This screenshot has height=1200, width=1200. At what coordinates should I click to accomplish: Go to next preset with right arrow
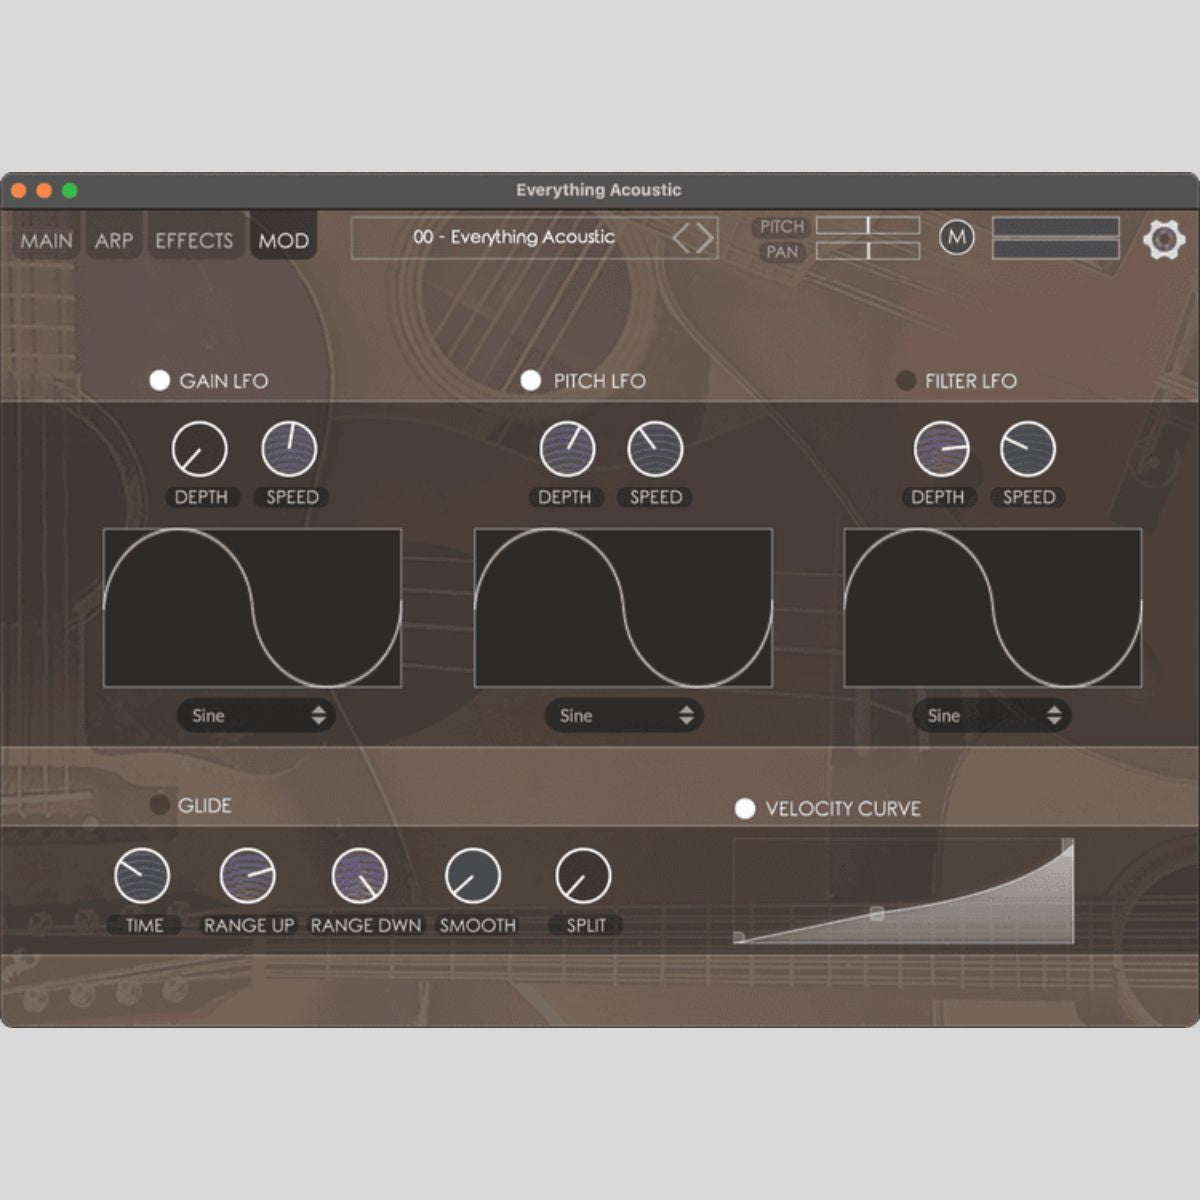pyautogui.click(x=705, y=238)
